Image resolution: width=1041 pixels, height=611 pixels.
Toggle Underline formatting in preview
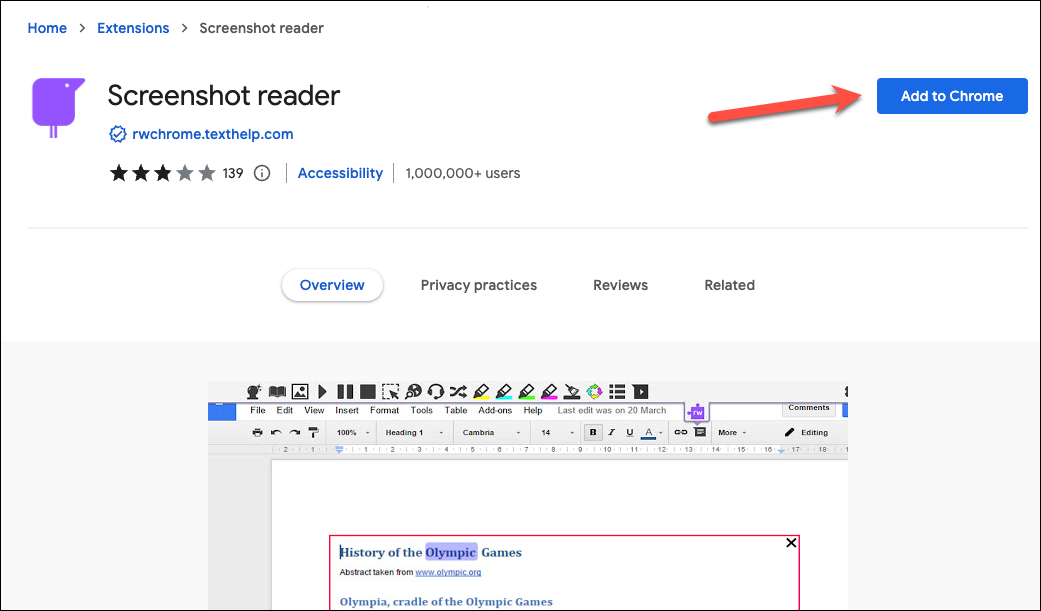point(630,432)
